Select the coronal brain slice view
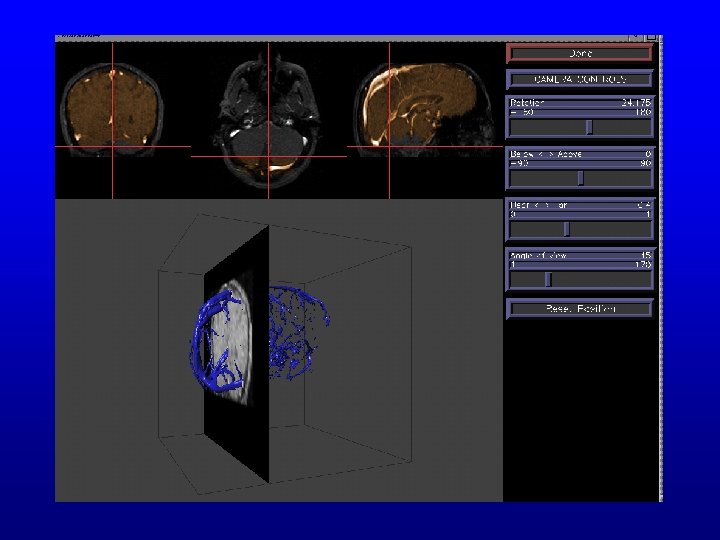 [x=113, y=110]
